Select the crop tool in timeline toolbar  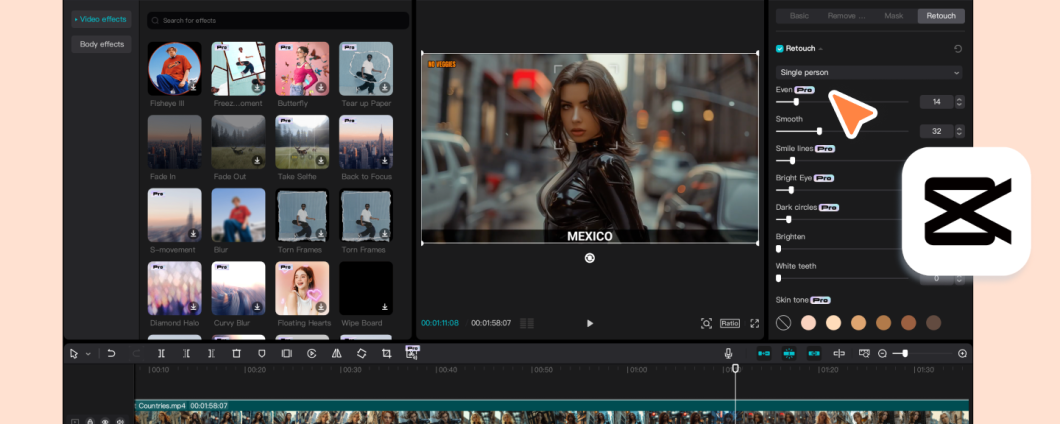[x=386, y=354]
